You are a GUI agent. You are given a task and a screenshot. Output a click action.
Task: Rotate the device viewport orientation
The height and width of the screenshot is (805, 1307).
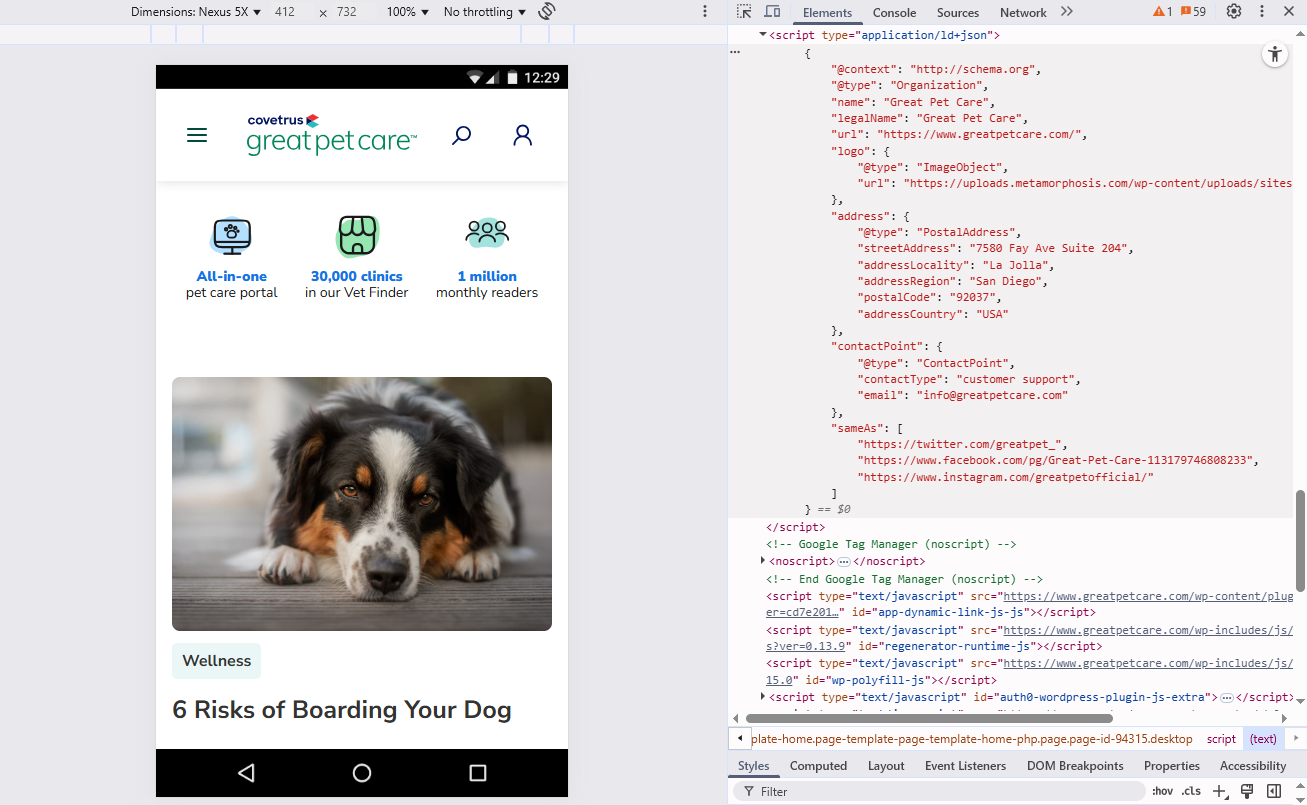(547, 12)
